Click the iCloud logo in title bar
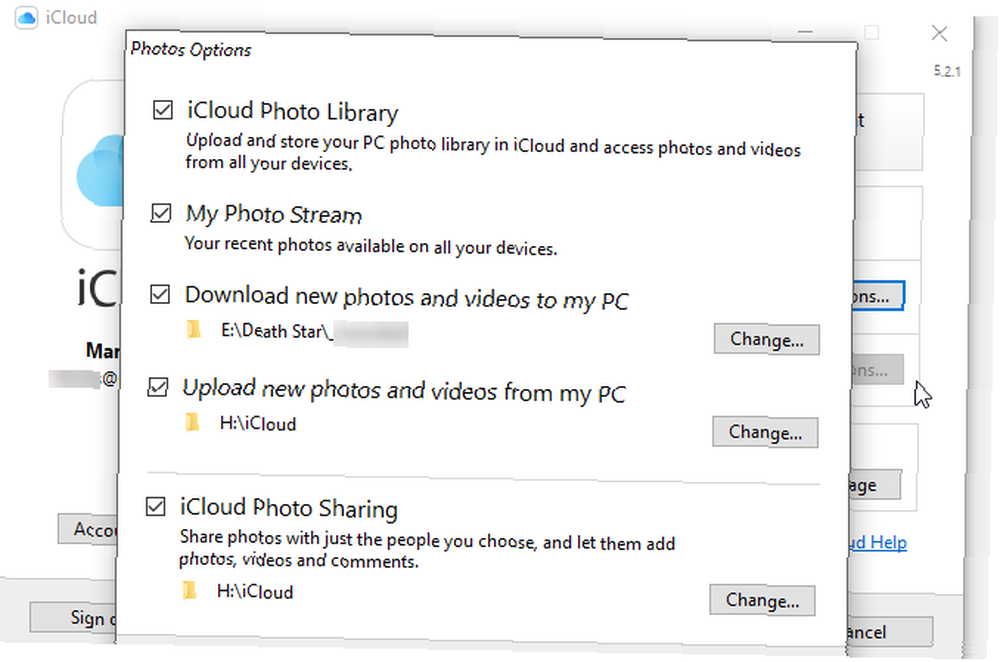 [x=27, y=17]
